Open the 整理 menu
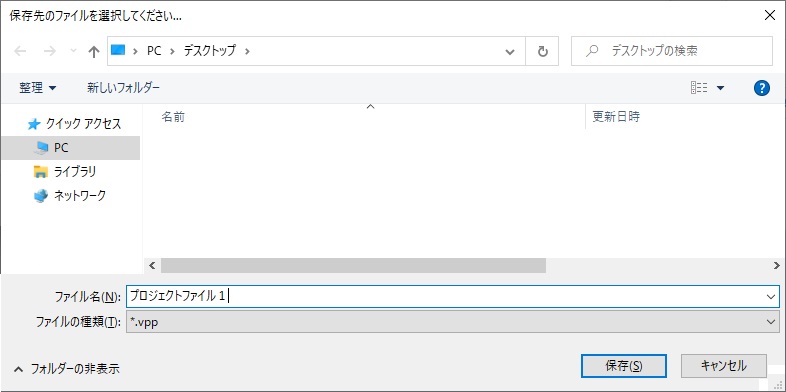The image size is (786, 392). pos(38,88)
